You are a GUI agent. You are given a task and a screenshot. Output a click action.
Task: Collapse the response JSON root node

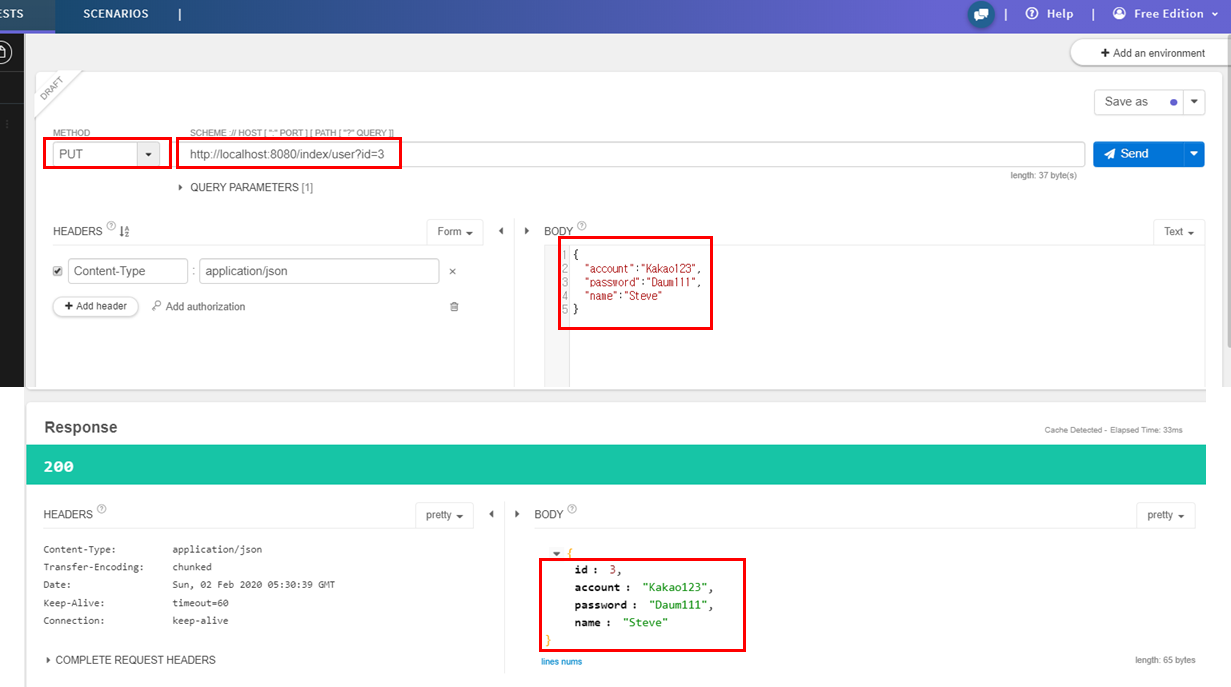(556, 553)
